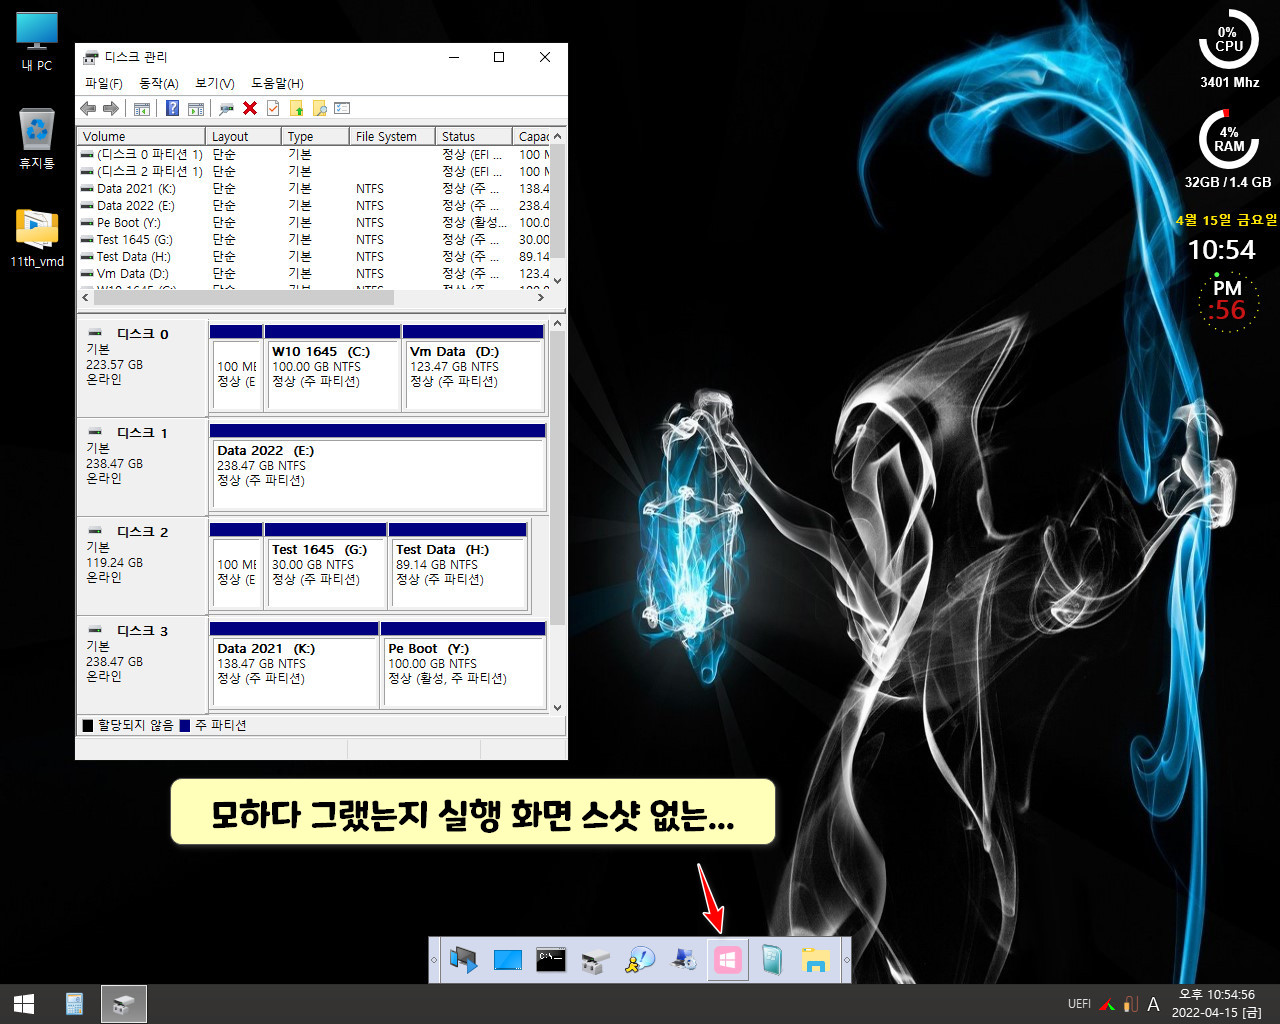The image size is (1280, 1024).
Task: Select Test 1645 (G:) in the volume list
Action: click(x=314, y=239)
